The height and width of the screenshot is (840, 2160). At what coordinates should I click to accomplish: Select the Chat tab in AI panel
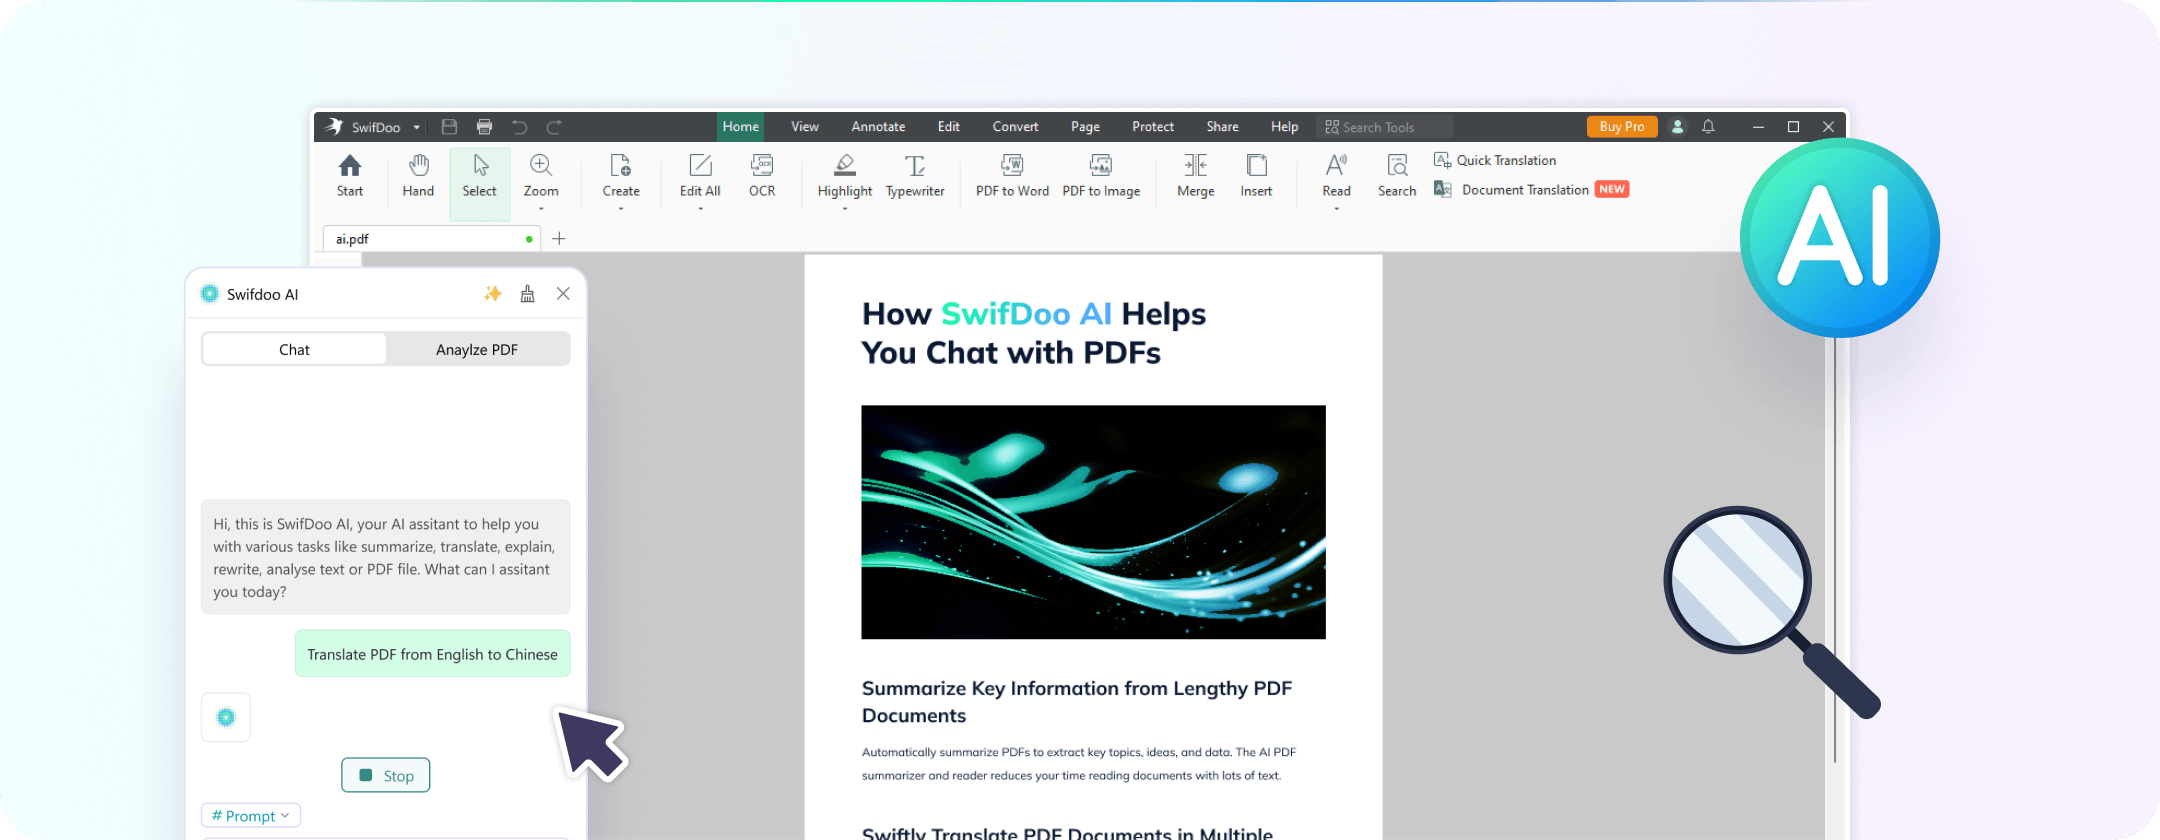click(x=294, y=349)
